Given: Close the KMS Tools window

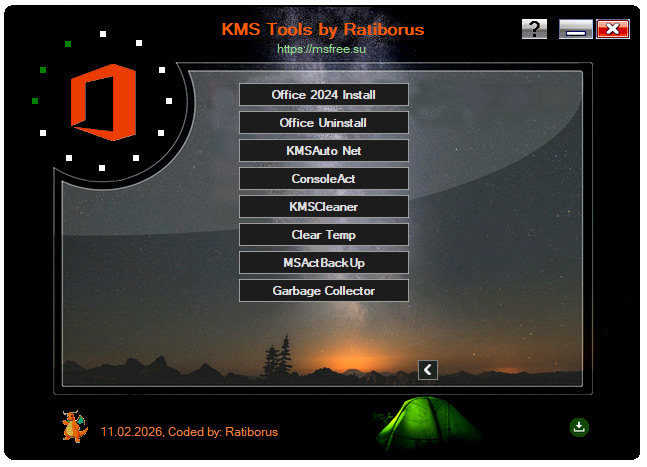Looking at the screenshot, I should 612,29.
